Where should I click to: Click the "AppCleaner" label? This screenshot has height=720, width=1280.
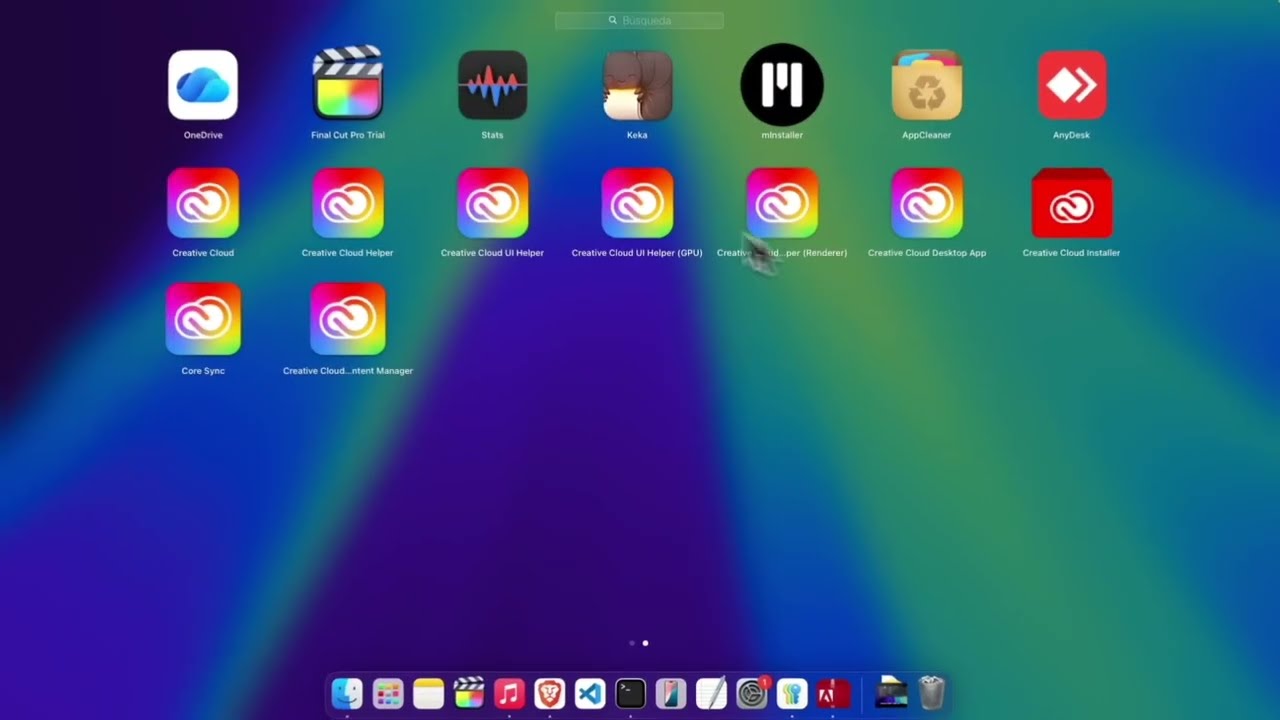coord(927,135)
